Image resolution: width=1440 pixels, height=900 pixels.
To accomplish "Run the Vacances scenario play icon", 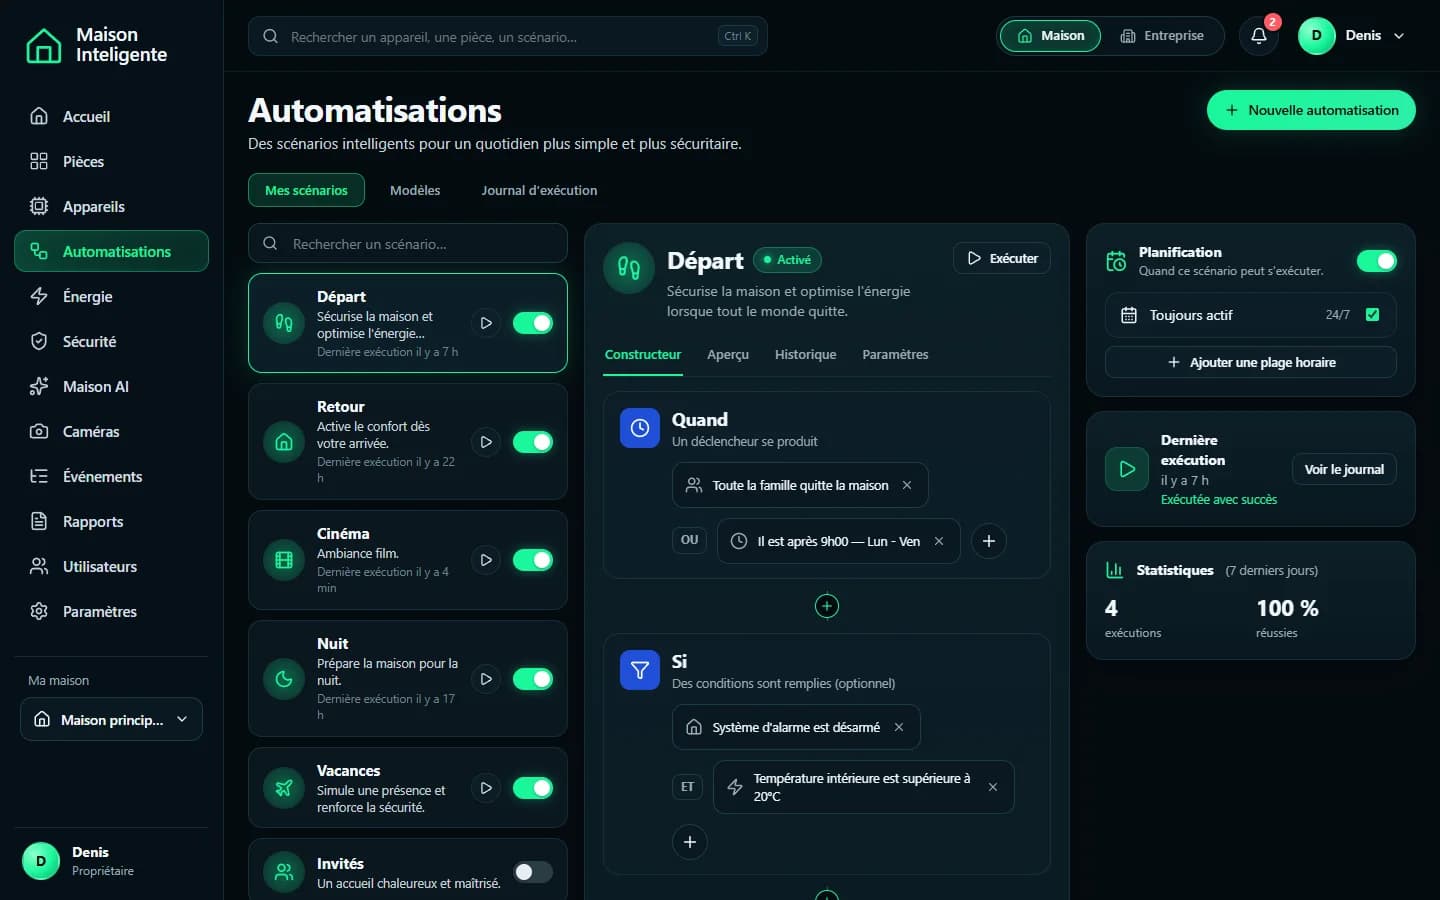I will click(x=486, y=788).
